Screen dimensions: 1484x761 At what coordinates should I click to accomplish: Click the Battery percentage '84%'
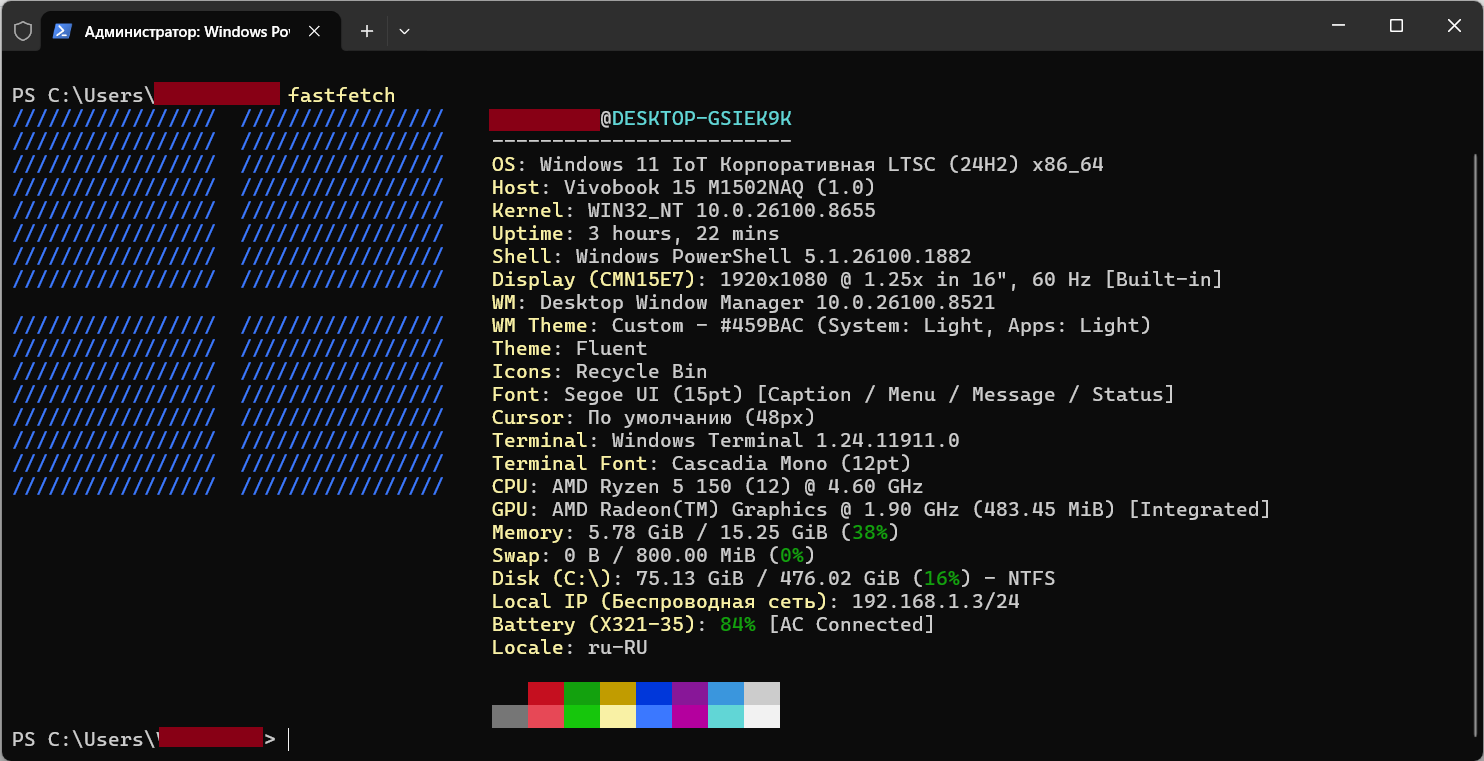(738, 624)
